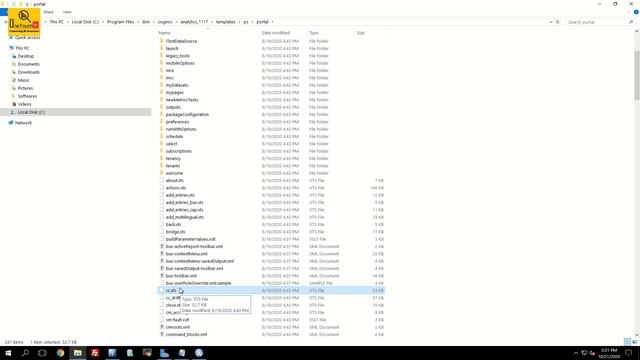
Task: Select the myDatasets folder icon
Action: pyautogui.click(x=162, y=85)
